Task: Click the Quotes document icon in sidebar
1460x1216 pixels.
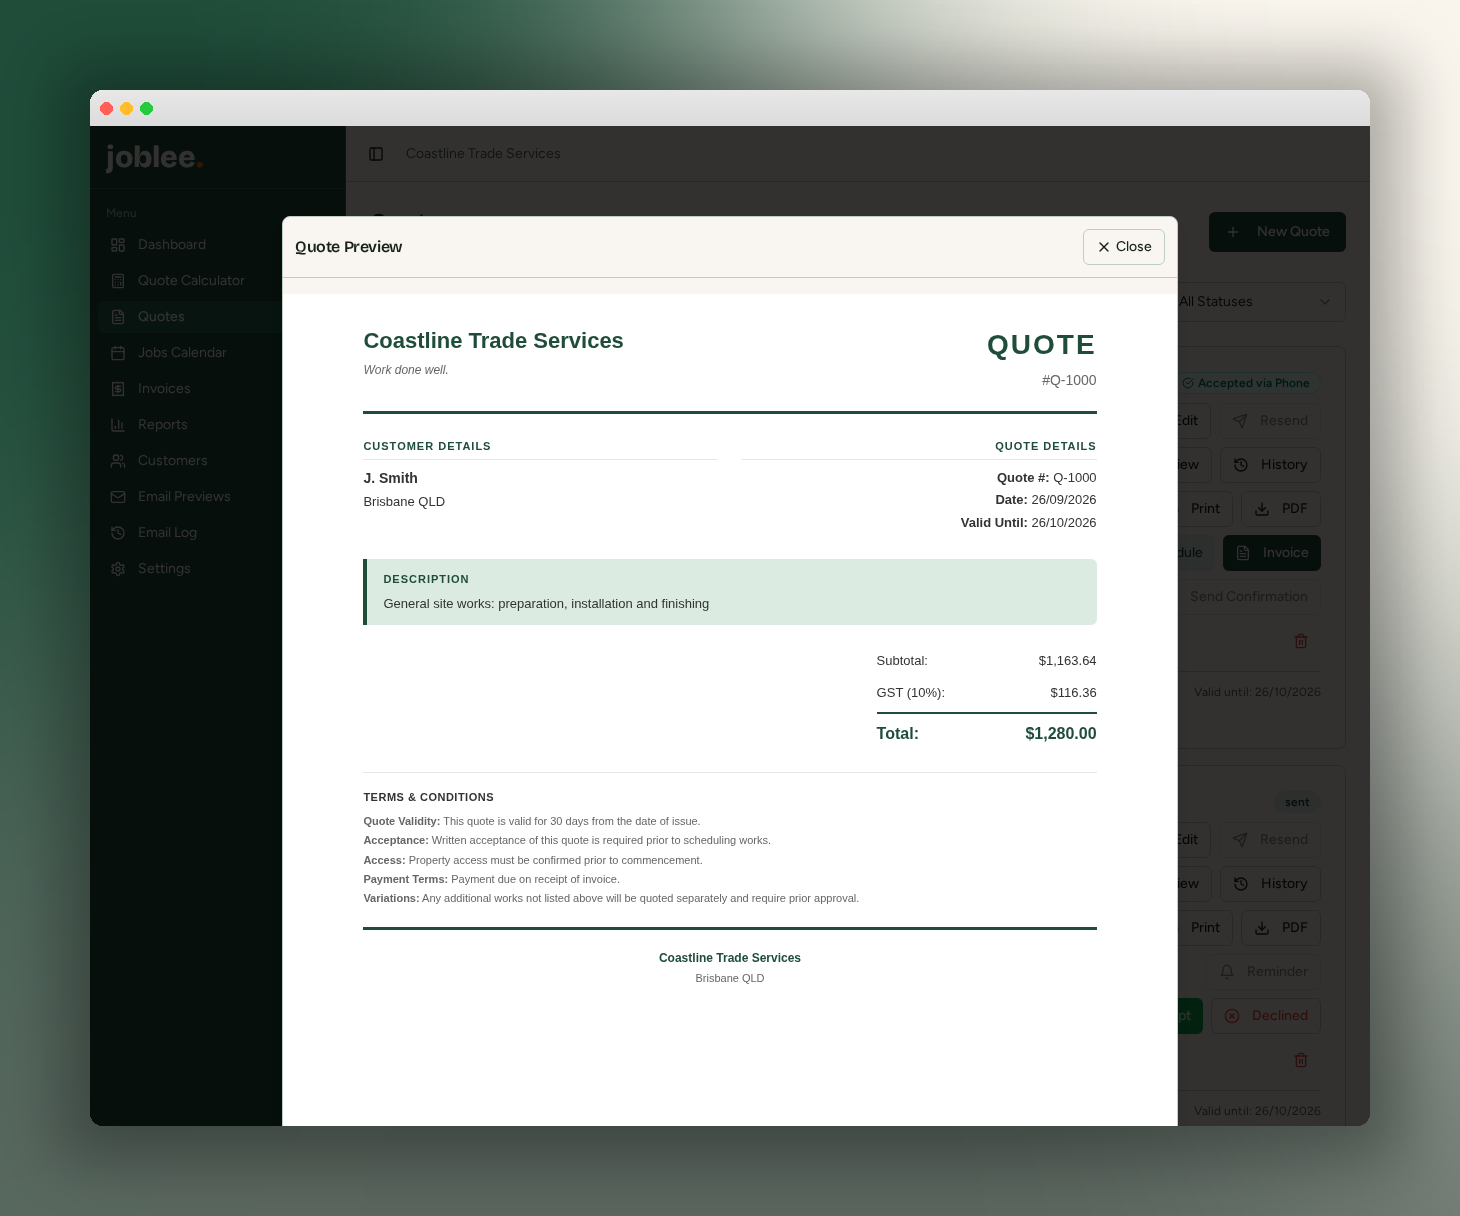Action: point(118,317)
